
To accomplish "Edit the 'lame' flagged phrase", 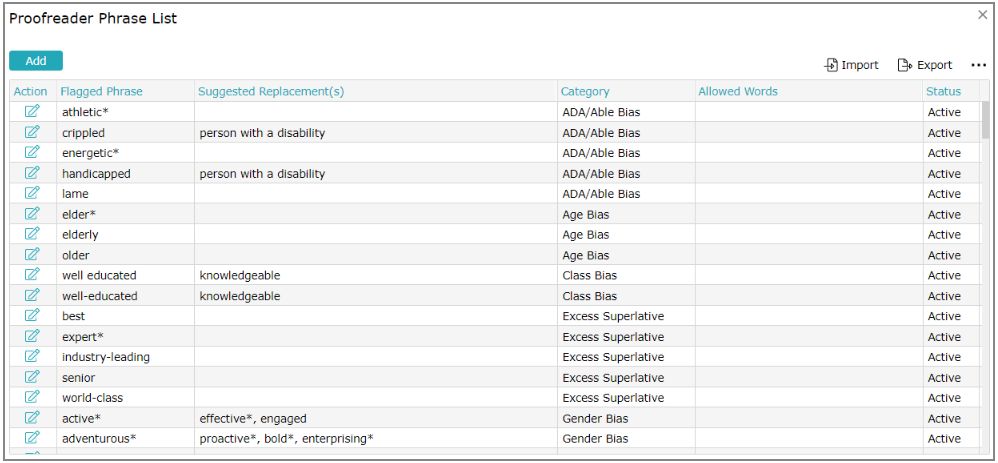I will tap(32, 193).
